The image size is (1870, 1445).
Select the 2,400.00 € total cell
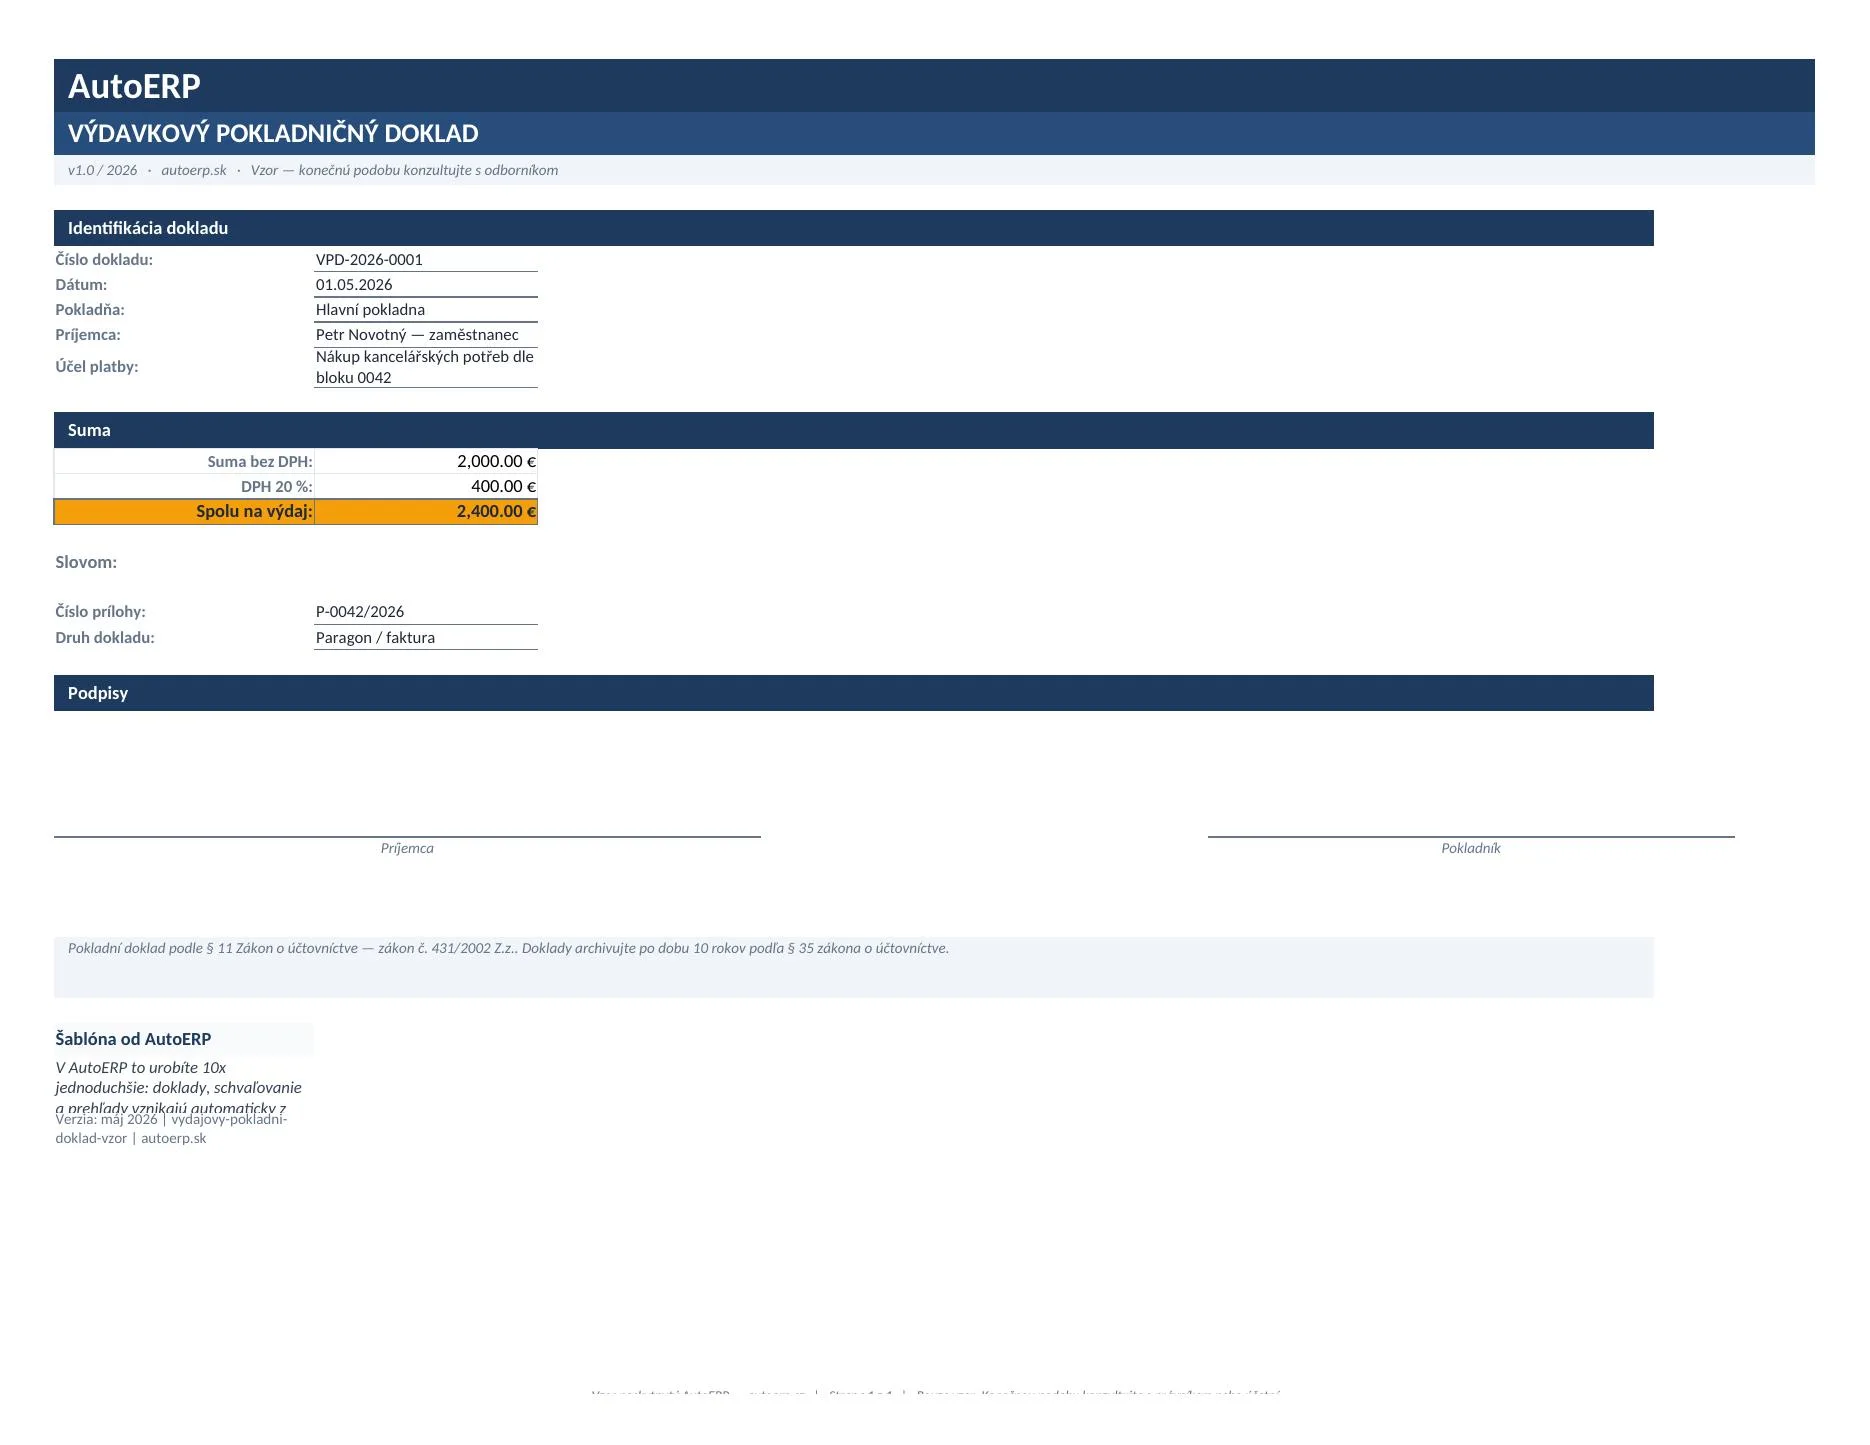[425, 511]
